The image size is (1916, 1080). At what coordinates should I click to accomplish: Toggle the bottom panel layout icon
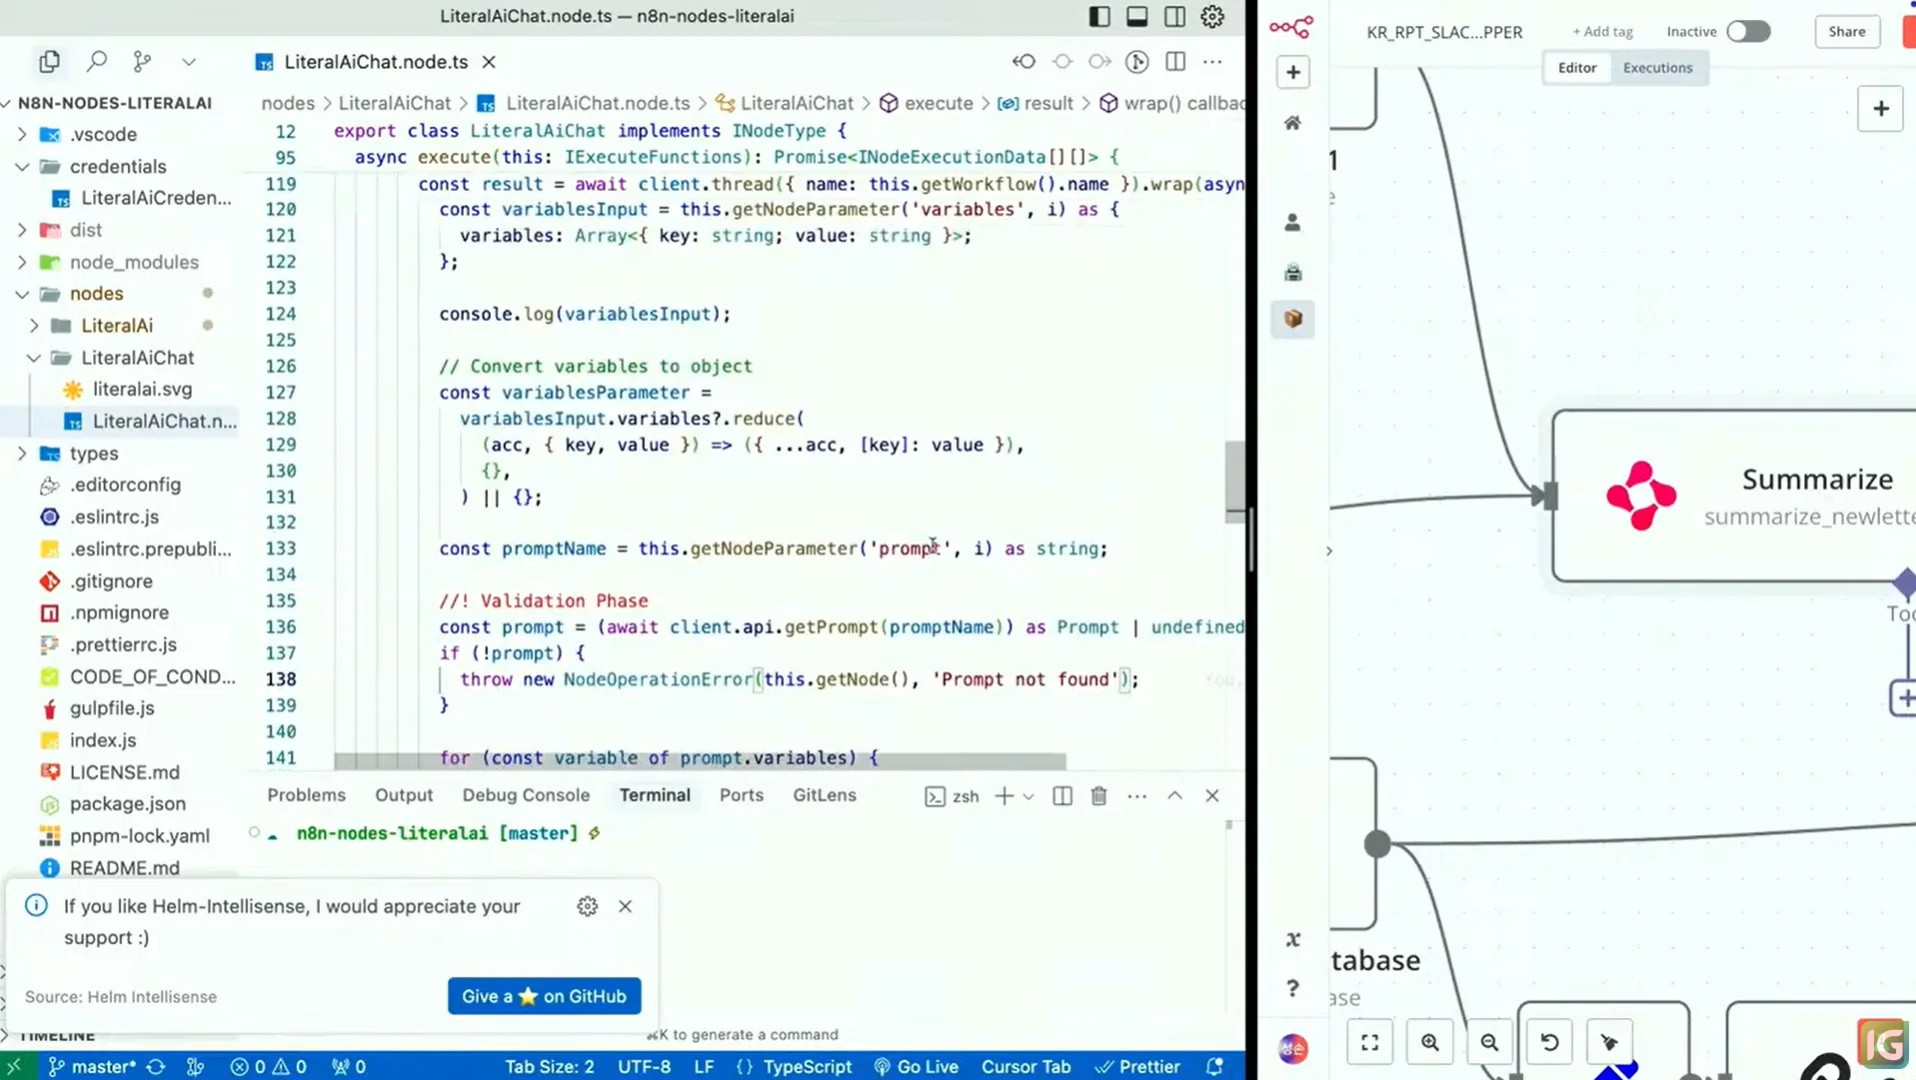tap(1137, 16)
